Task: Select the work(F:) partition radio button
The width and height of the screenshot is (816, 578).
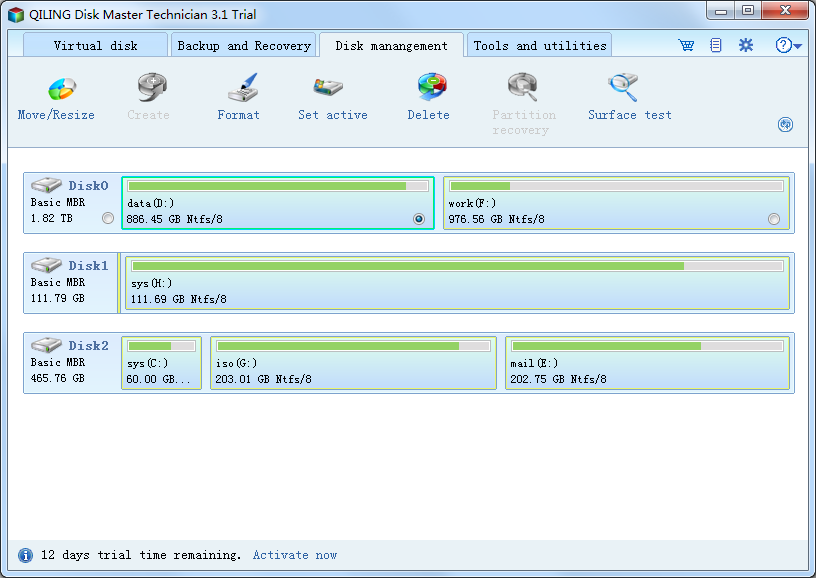Action: 774,219
